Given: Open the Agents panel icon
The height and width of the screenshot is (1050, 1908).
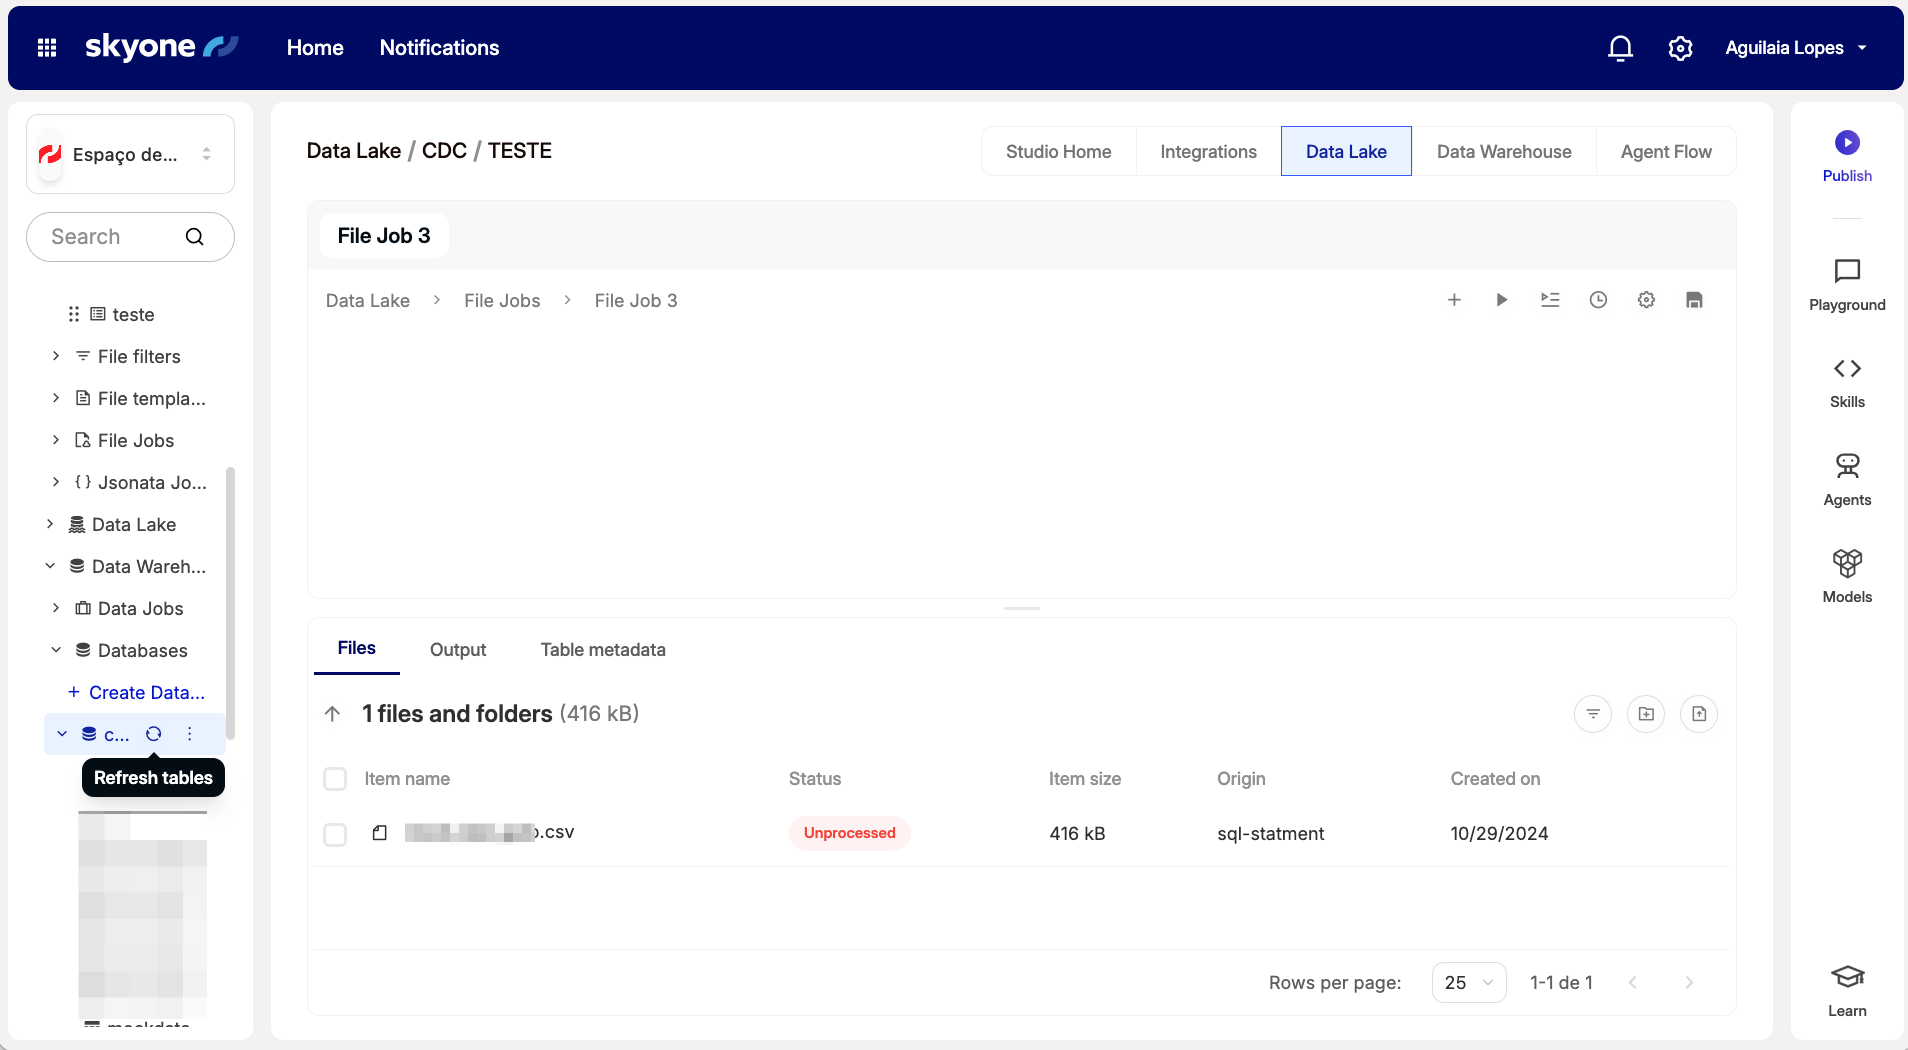Looking at the screenshot, I should pos(1847,466).
